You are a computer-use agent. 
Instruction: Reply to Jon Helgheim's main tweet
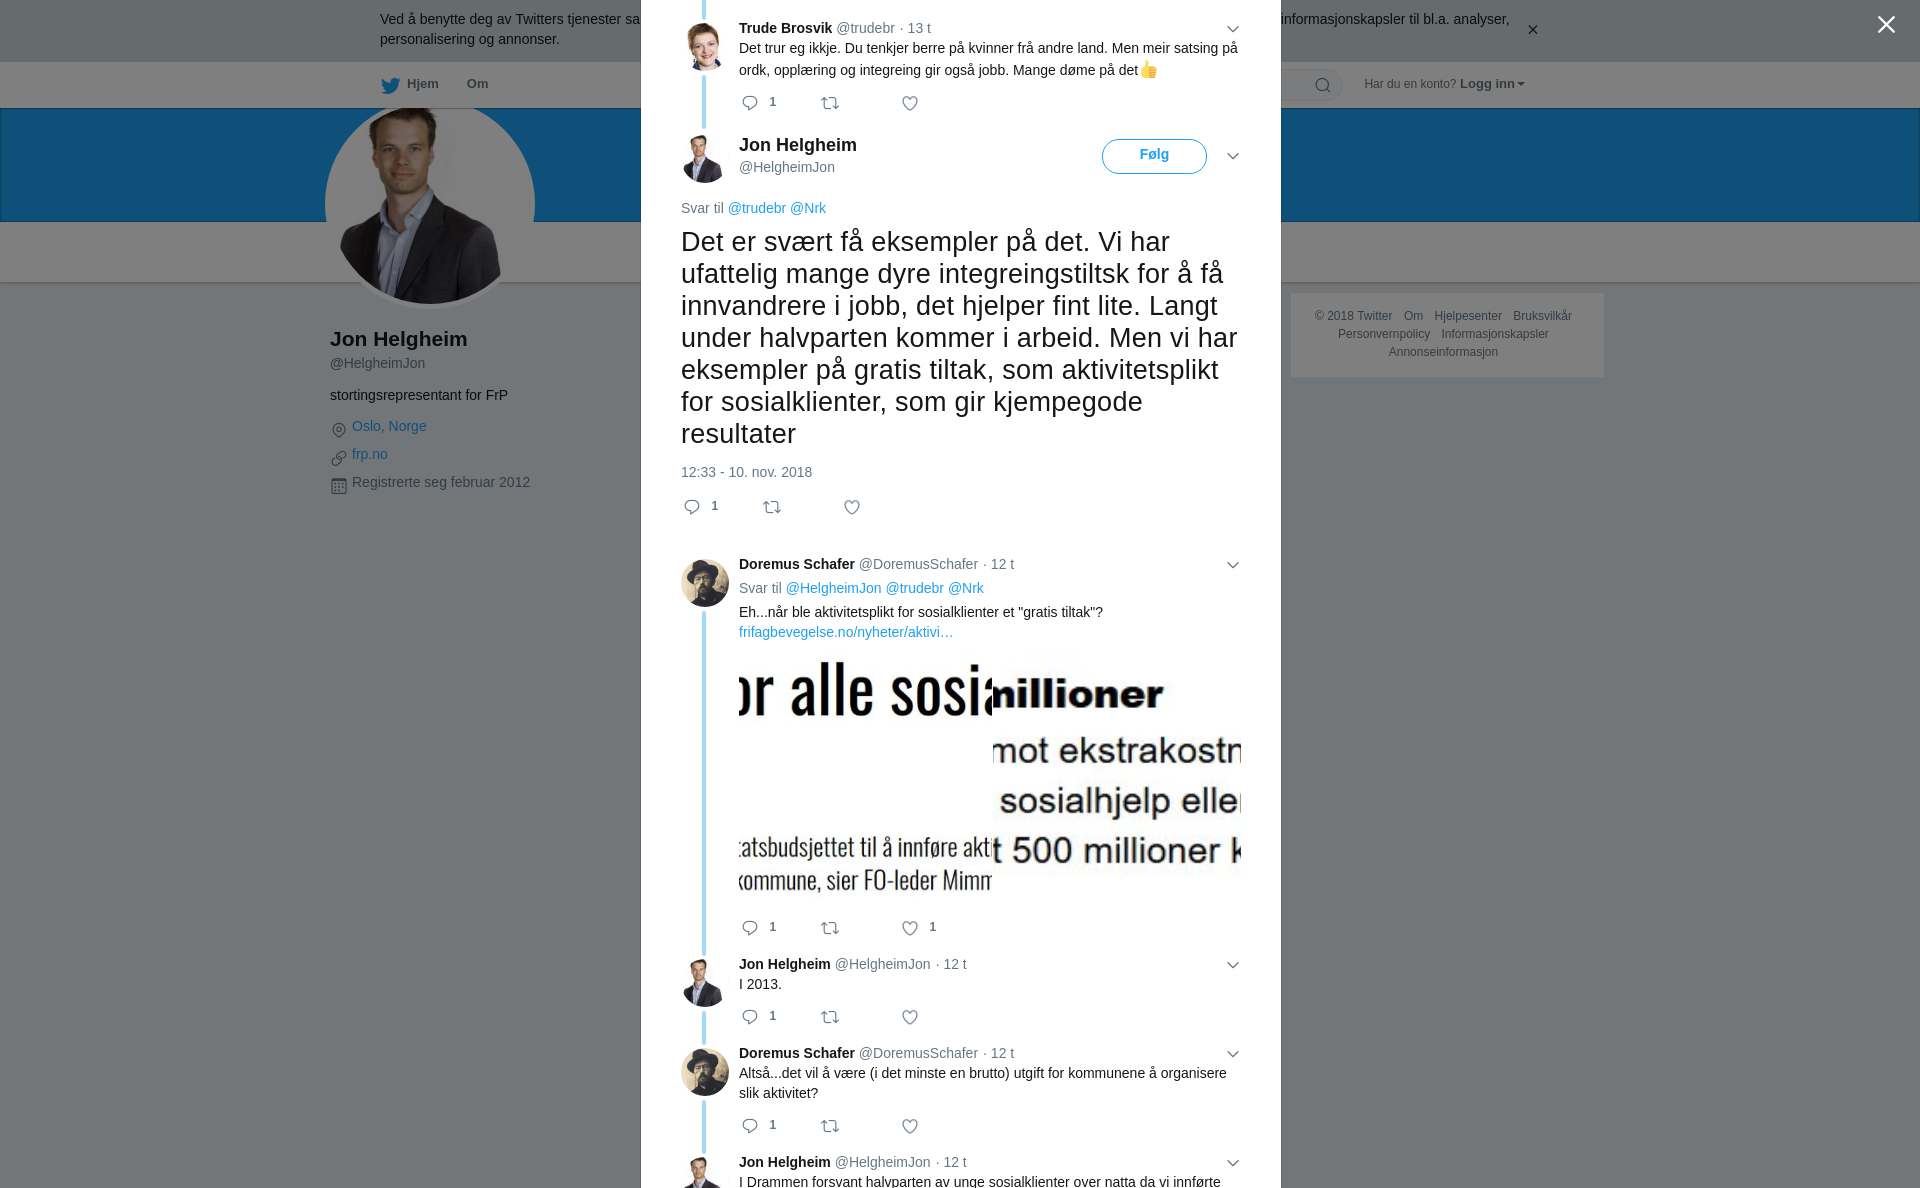pos(692,507)
